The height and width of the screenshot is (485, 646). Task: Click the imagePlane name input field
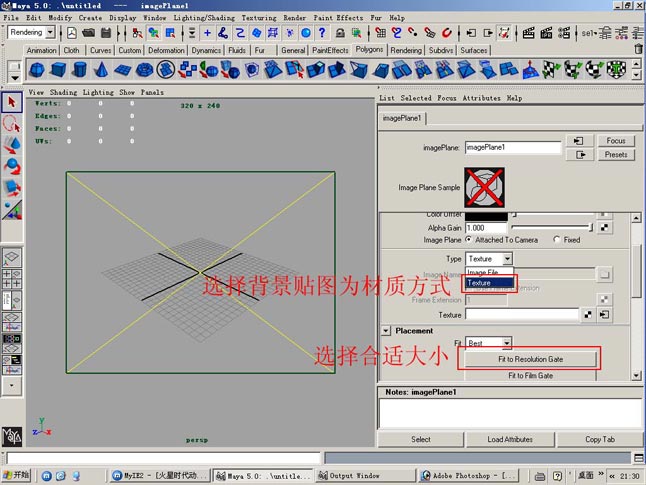pos(513,148)
